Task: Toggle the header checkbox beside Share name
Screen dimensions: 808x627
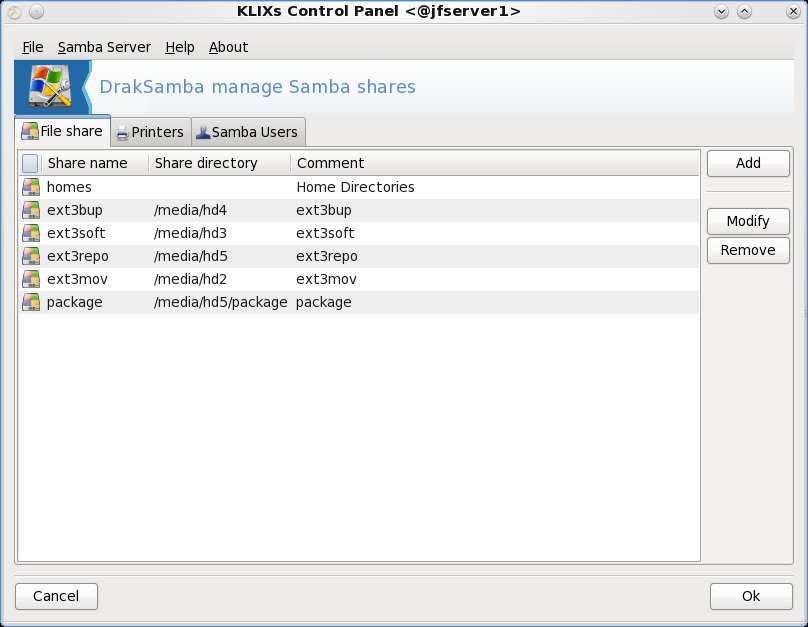Action: pos(30,163)
